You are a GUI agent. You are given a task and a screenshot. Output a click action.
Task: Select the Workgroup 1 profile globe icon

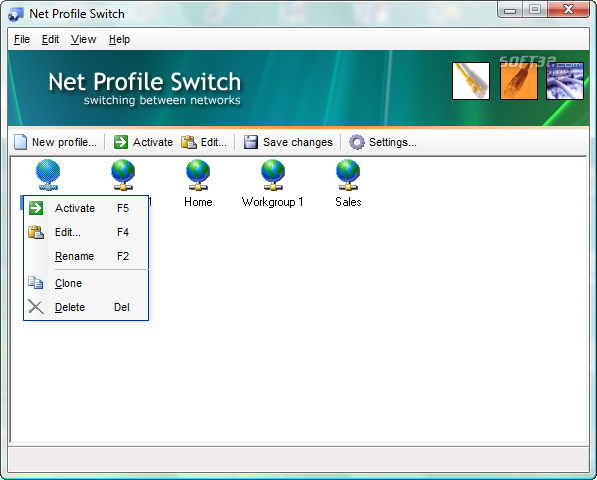(x=273, y=175)
